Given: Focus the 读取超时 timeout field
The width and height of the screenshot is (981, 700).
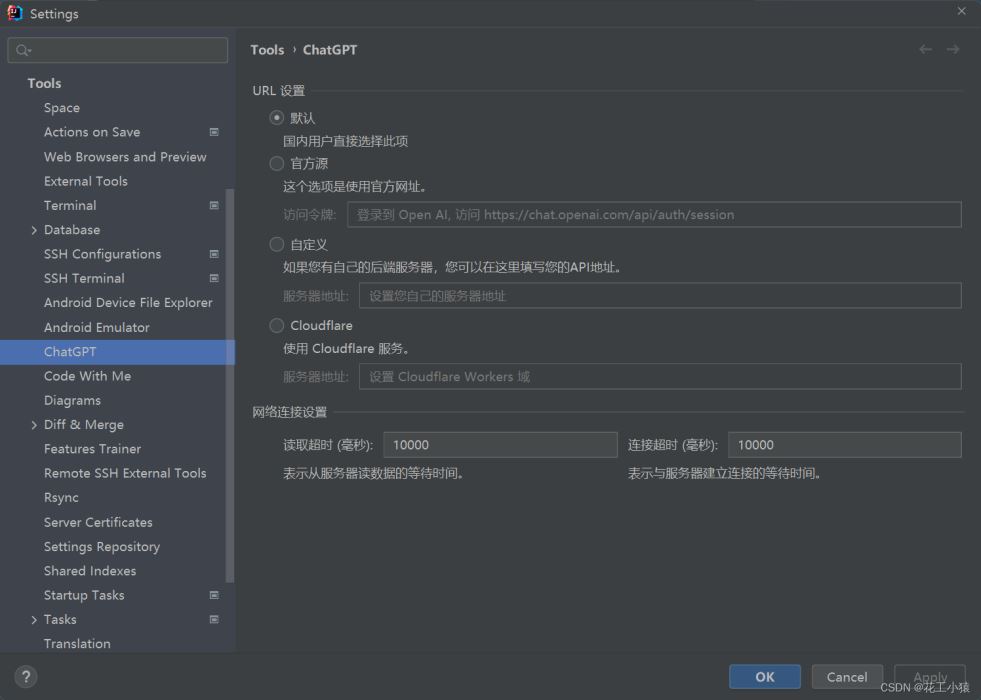Looking at the screenshot, I should [x=501, y=445].
